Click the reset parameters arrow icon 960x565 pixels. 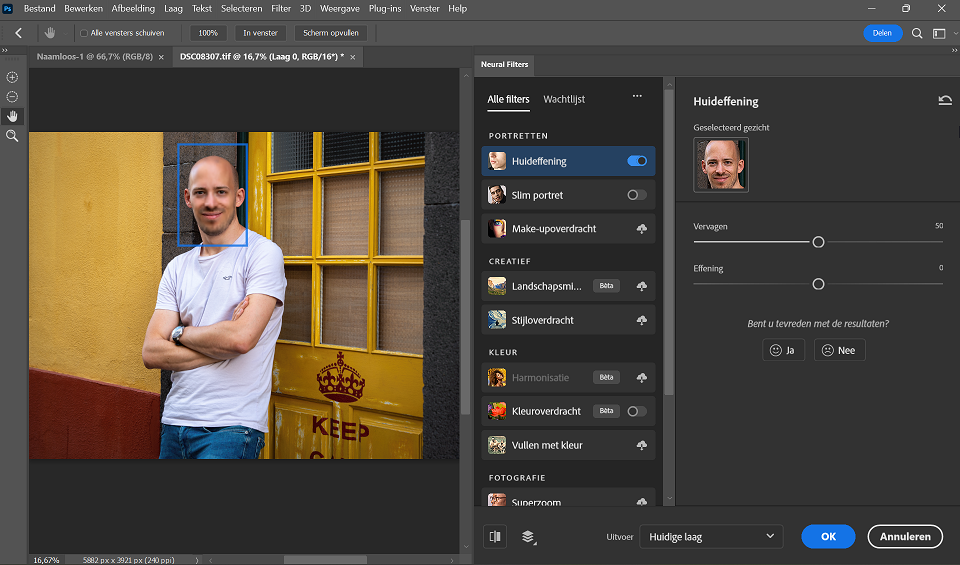coord(945,101)
